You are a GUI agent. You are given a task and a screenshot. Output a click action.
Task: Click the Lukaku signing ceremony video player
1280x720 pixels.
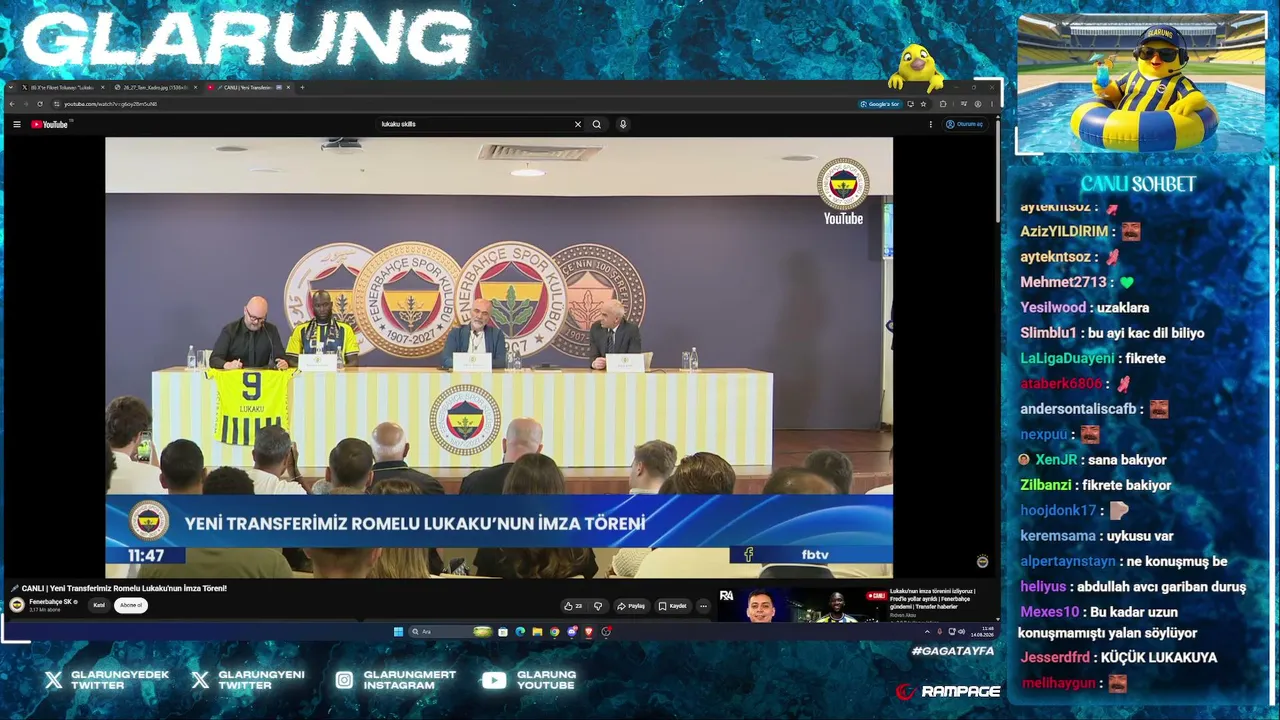click(x=499, y=357)
